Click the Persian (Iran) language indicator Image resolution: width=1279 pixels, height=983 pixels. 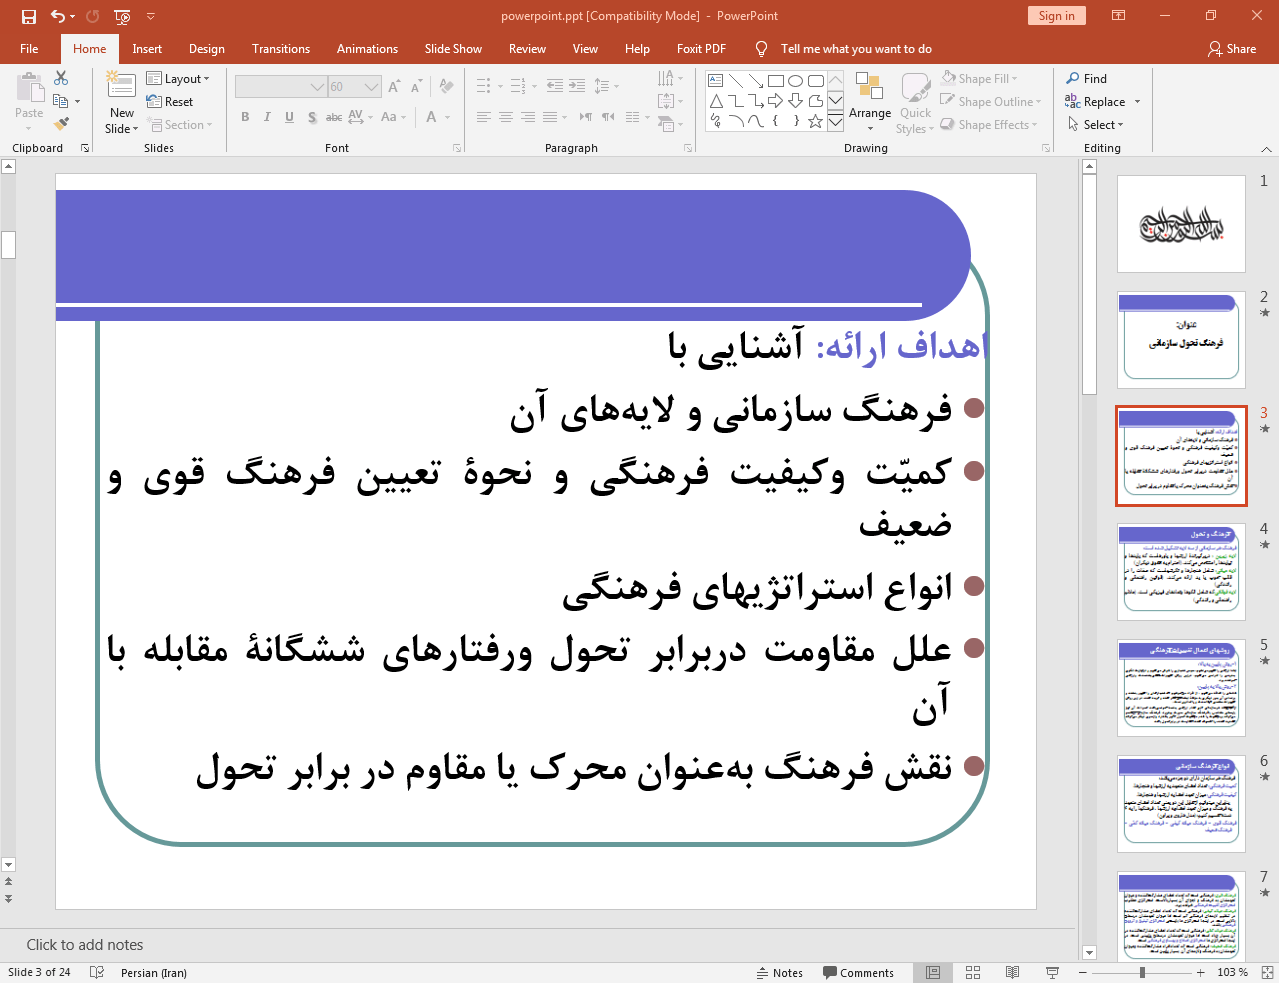[x=154, y=972]
